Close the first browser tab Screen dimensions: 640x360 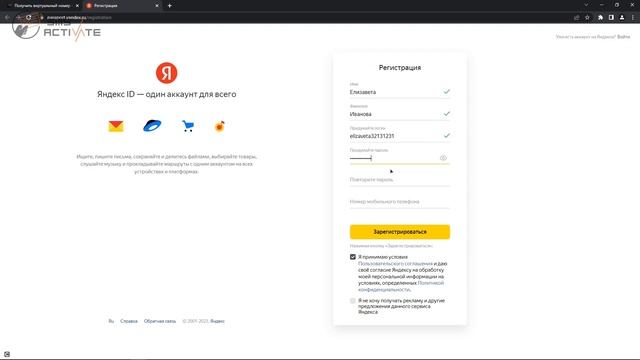point(77,6)
